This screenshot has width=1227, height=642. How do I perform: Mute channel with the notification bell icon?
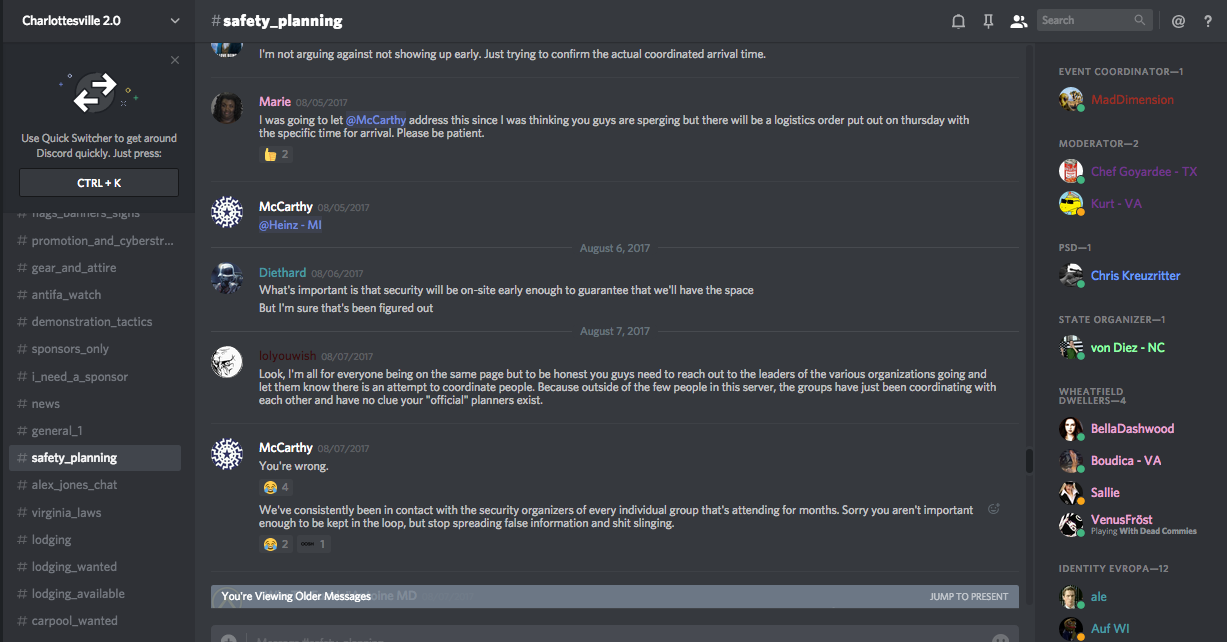coord(958,21)
